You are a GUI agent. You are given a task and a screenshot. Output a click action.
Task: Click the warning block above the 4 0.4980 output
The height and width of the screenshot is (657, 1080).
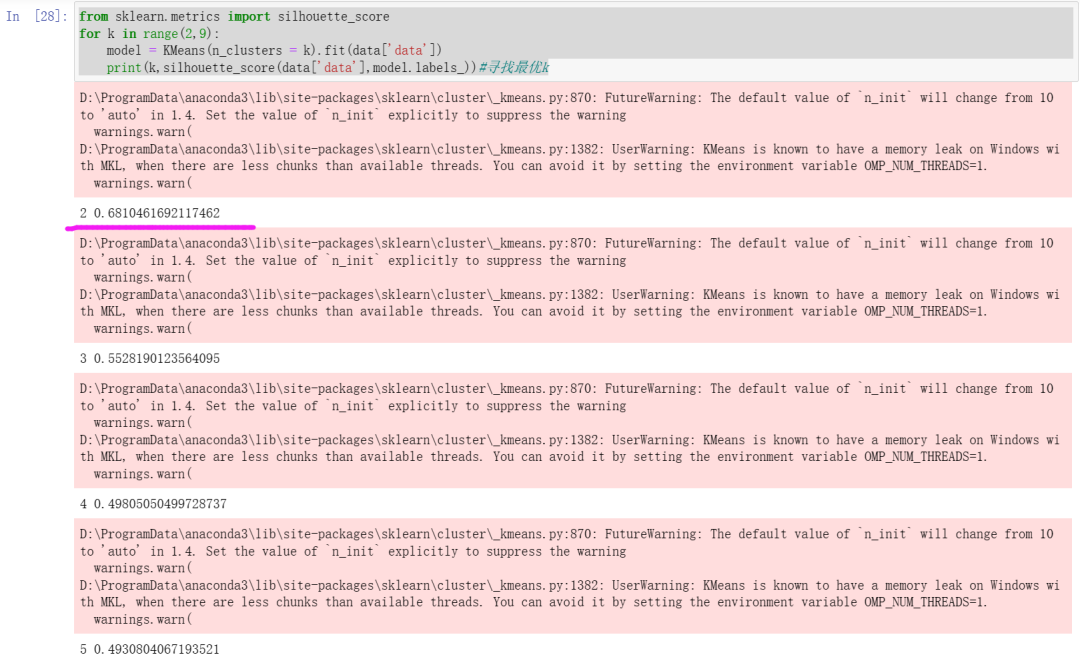click(x=572, y=430)
